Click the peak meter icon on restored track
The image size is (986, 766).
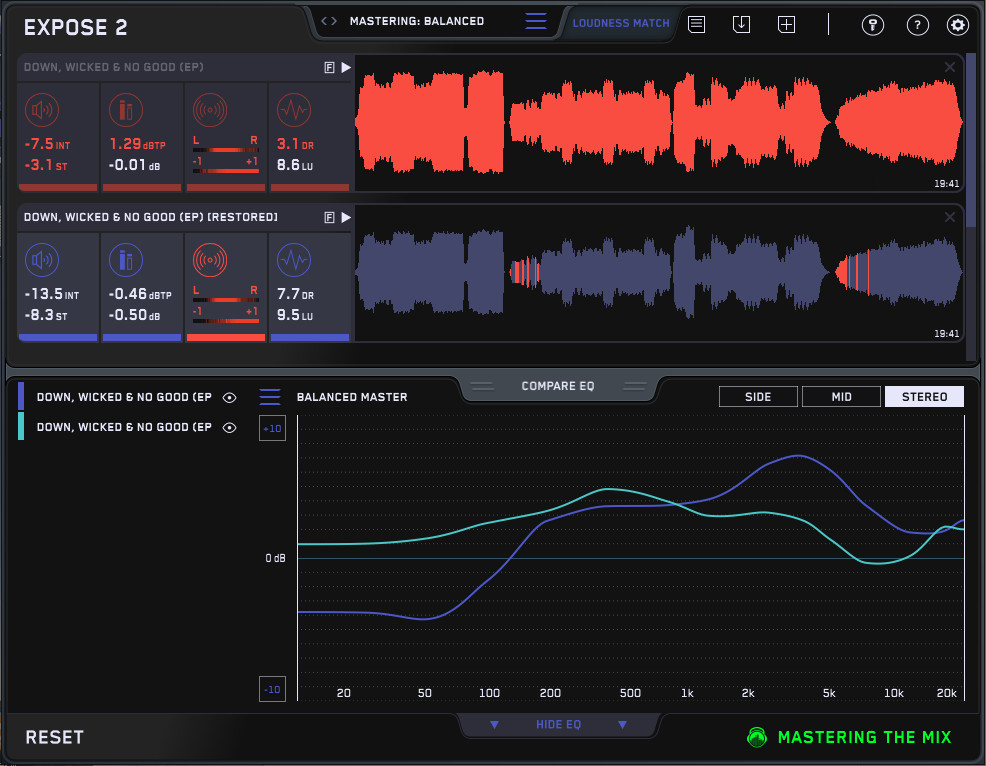point(125,260)
